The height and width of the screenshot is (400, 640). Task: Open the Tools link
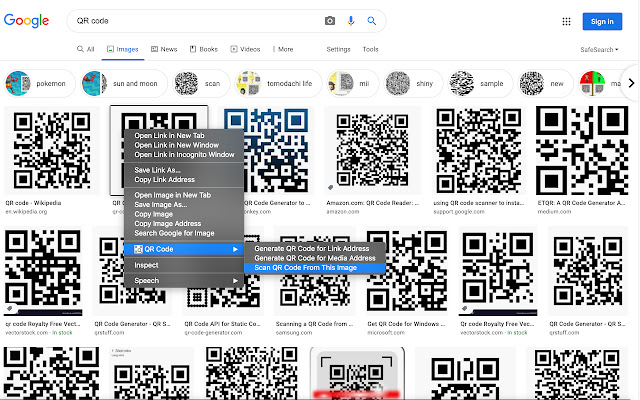[371, 49]
